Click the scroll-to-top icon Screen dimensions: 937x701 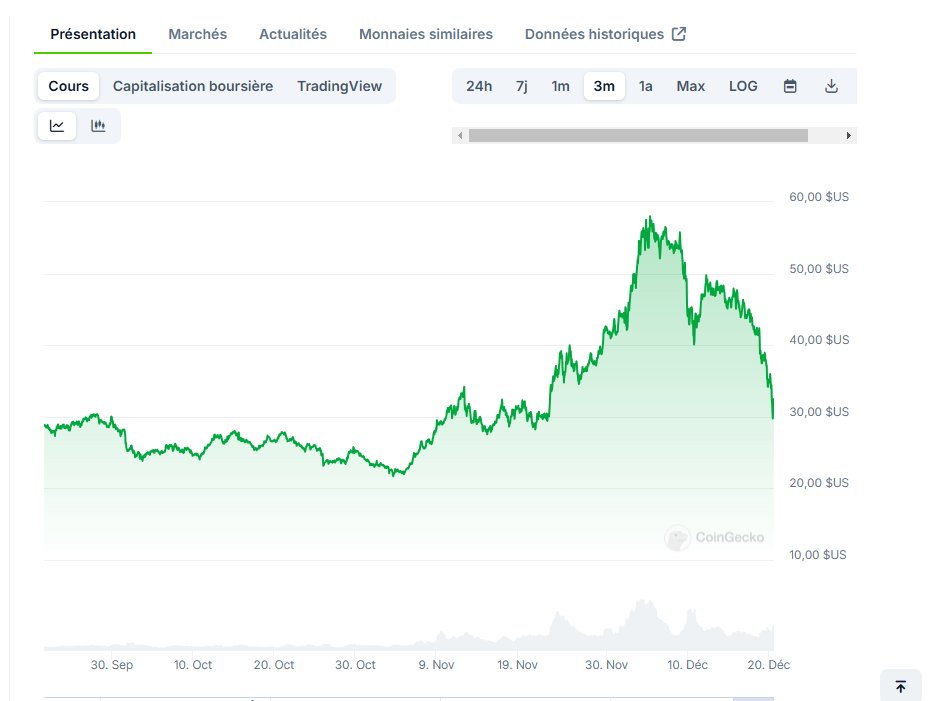click(901, 685)
